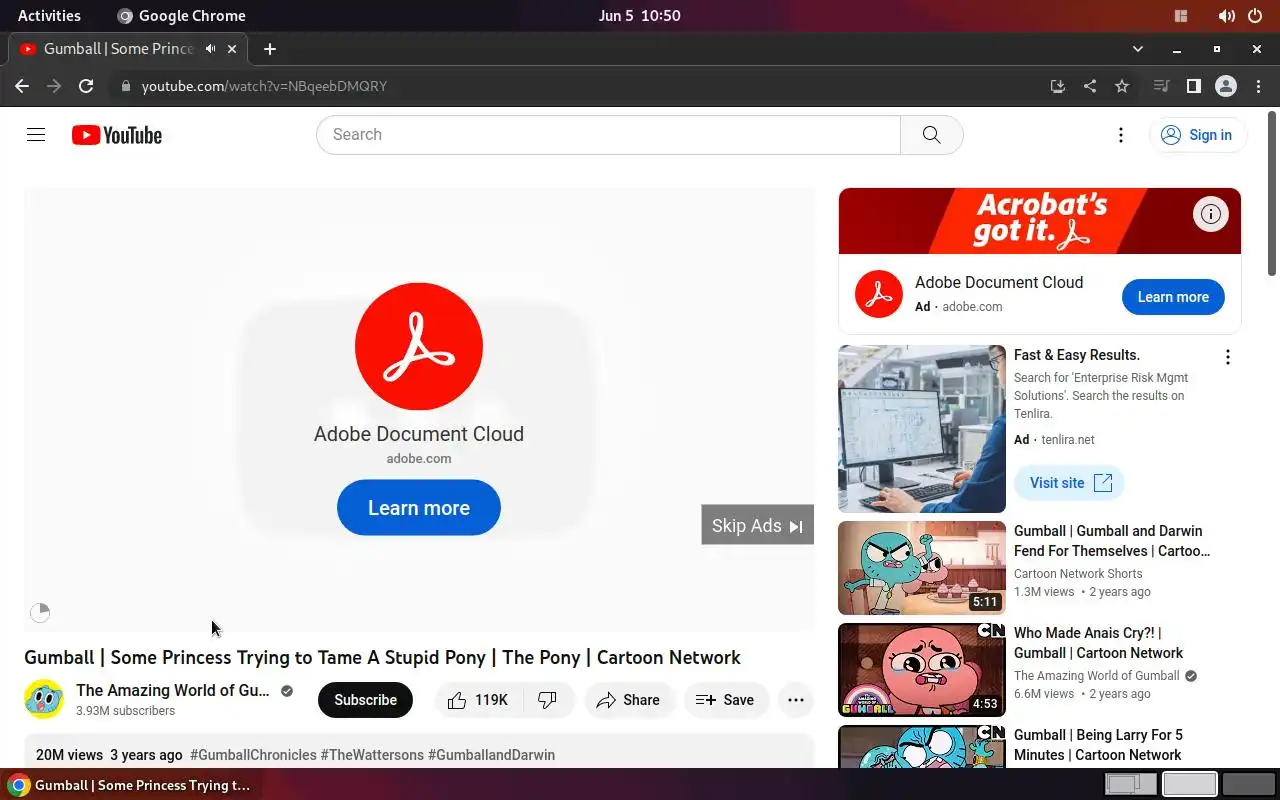Screen dimensions: 1280x800
Task: Click the share page icon in address bar
Action: (x=1090, y=86)
